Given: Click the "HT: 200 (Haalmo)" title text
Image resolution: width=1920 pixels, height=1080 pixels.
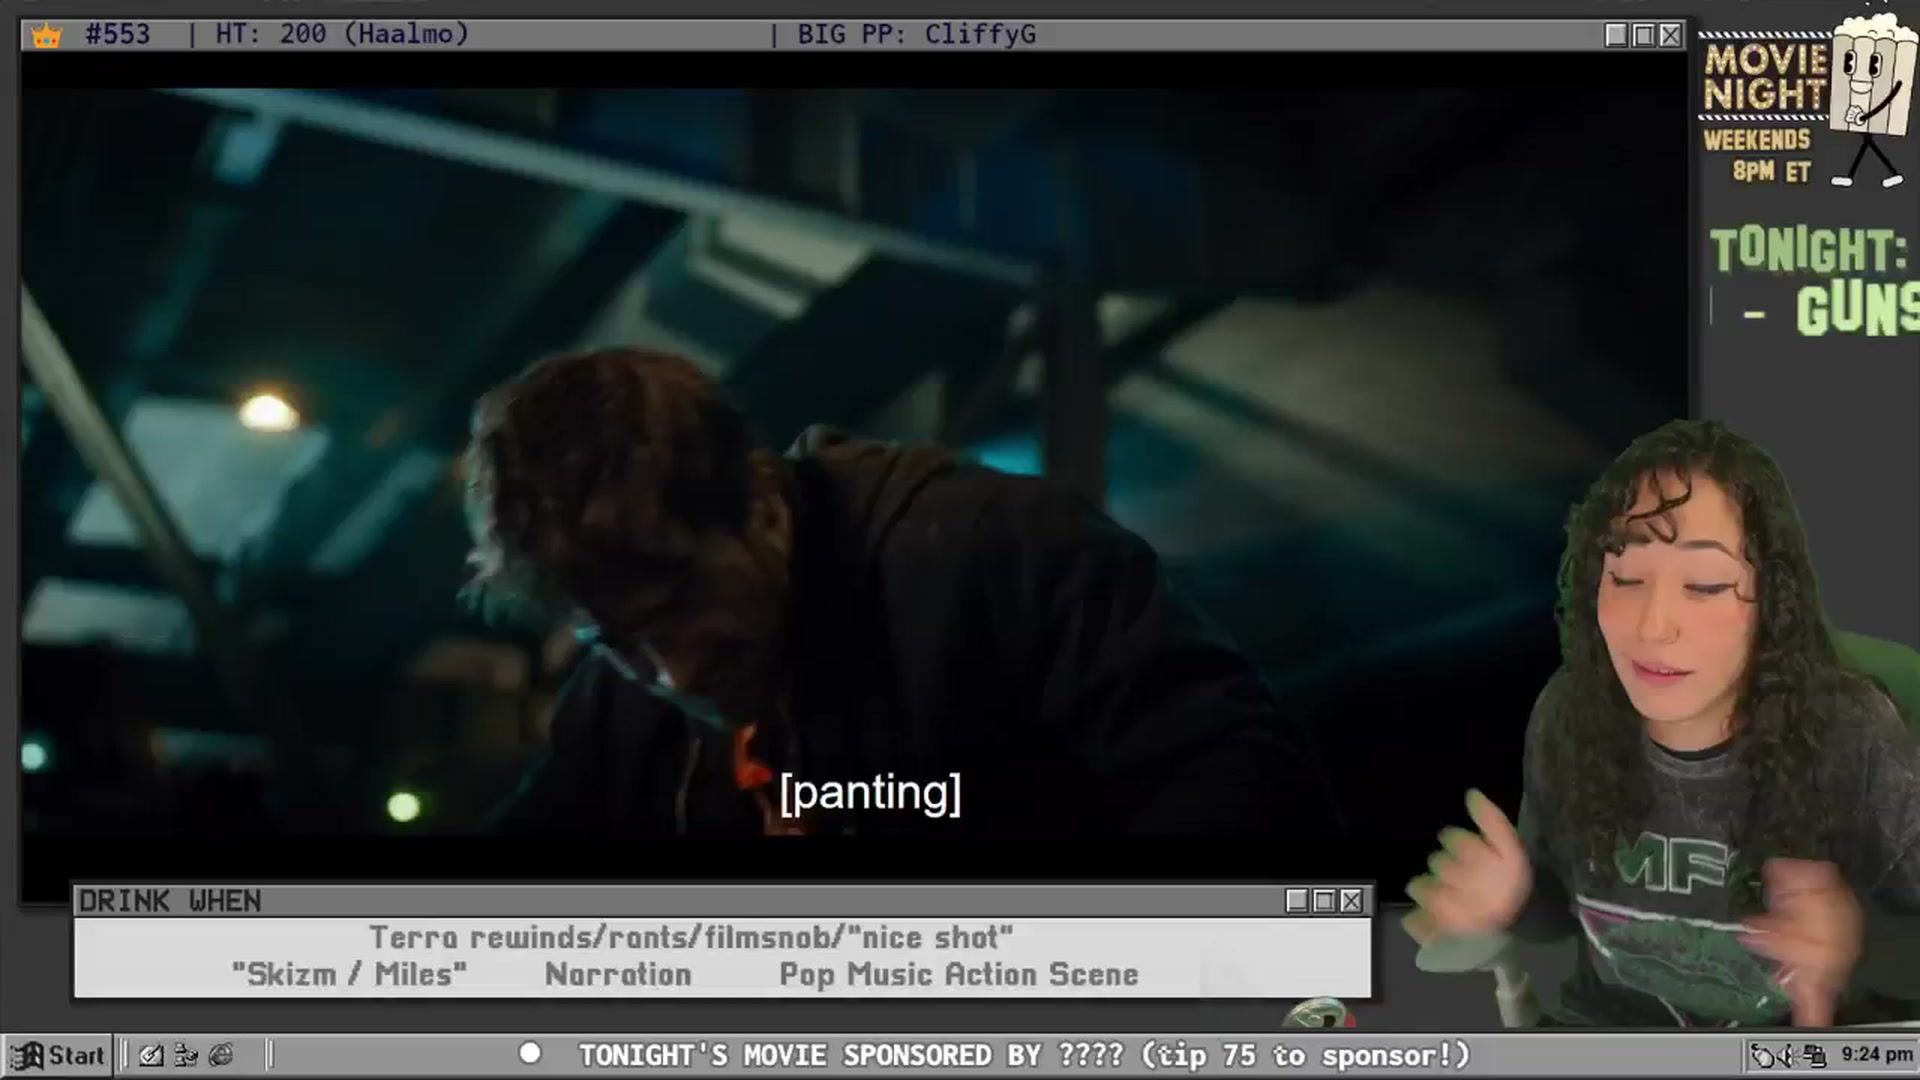Looking at the screenshot, I should (x=342, y=34).
